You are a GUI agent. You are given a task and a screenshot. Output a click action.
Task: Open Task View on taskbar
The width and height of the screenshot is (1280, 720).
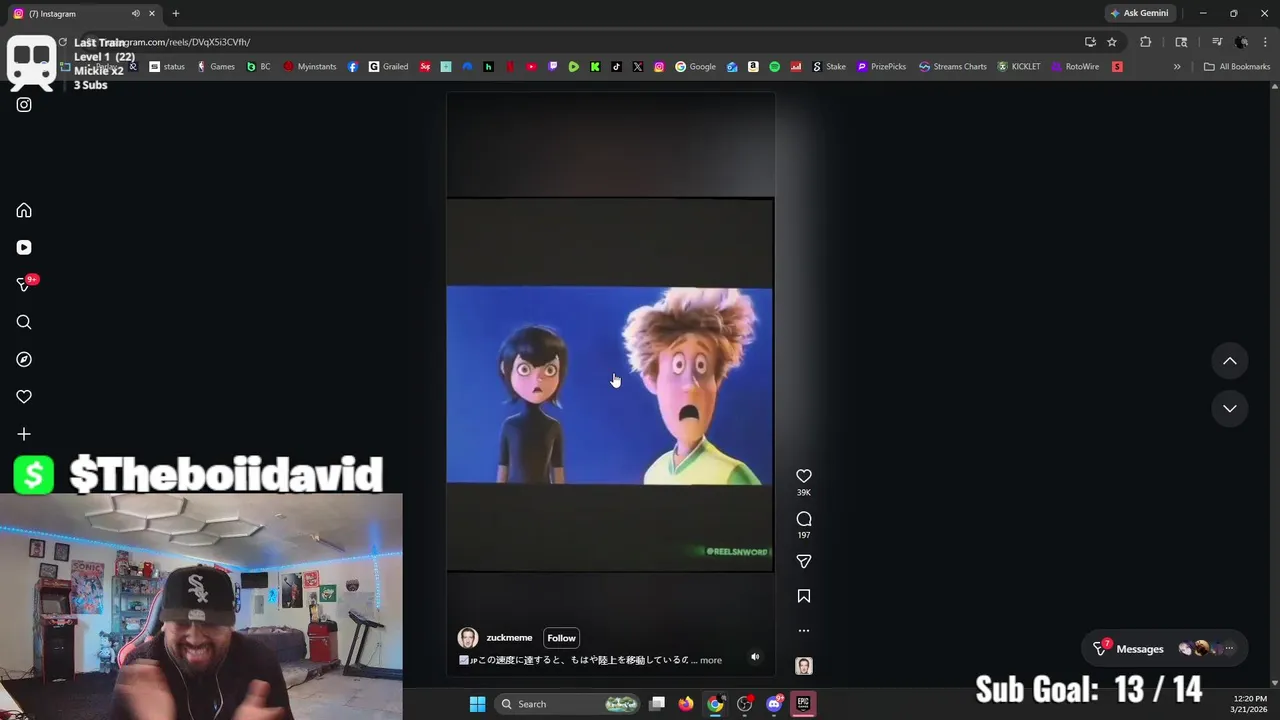tap(657, 704)
